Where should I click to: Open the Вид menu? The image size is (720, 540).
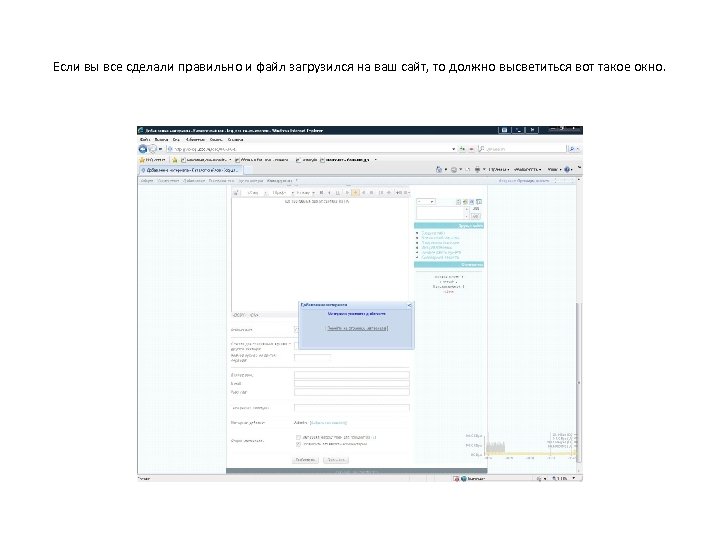[176, 140]
